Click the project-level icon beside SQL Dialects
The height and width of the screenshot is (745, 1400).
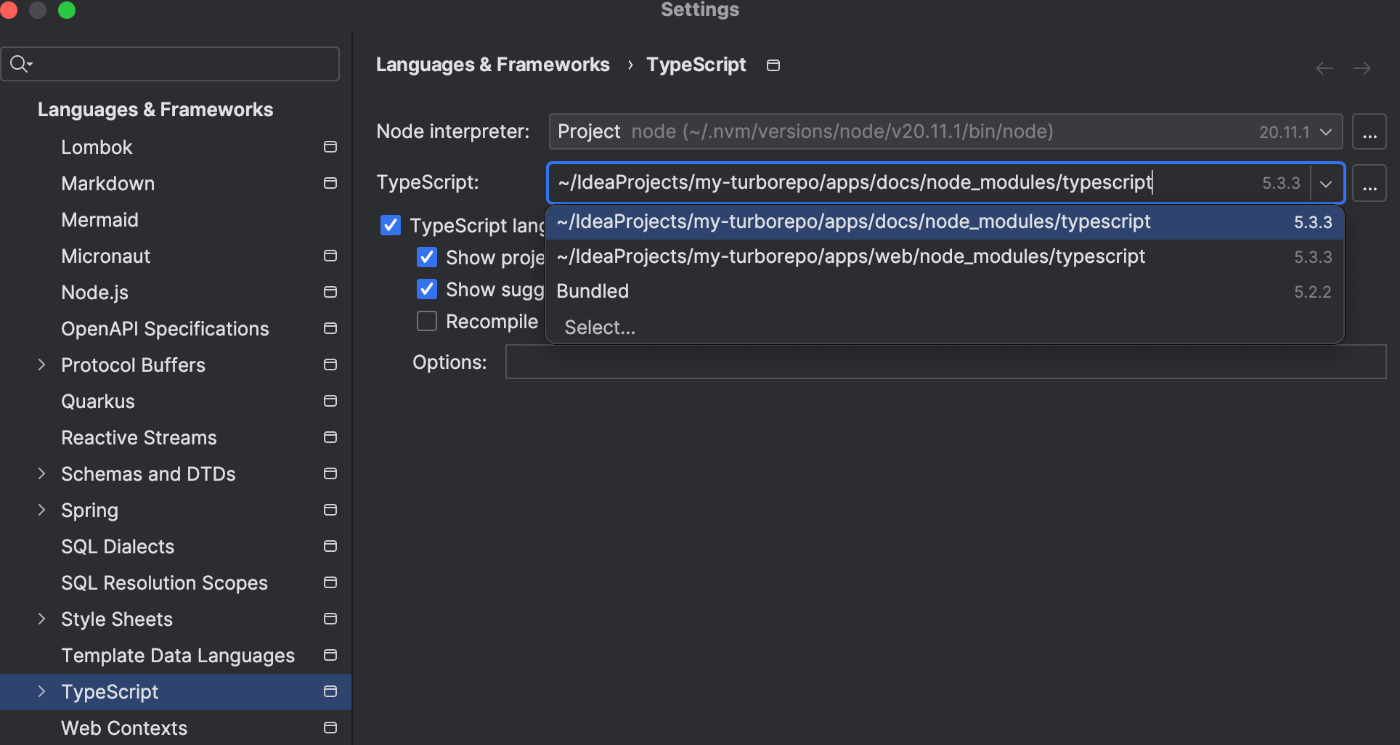(x=330, y=546)
